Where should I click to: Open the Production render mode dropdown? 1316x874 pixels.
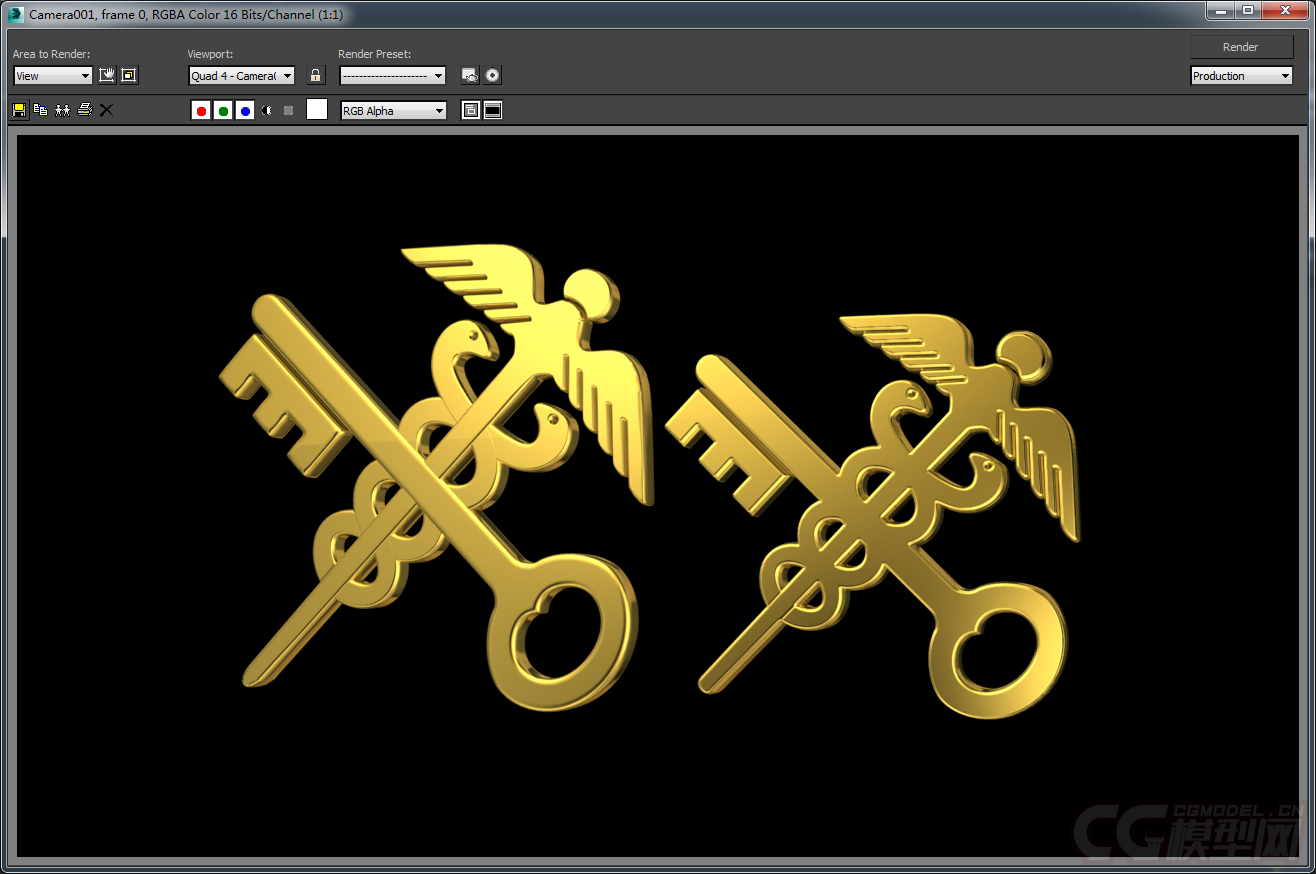(1241, 76)
